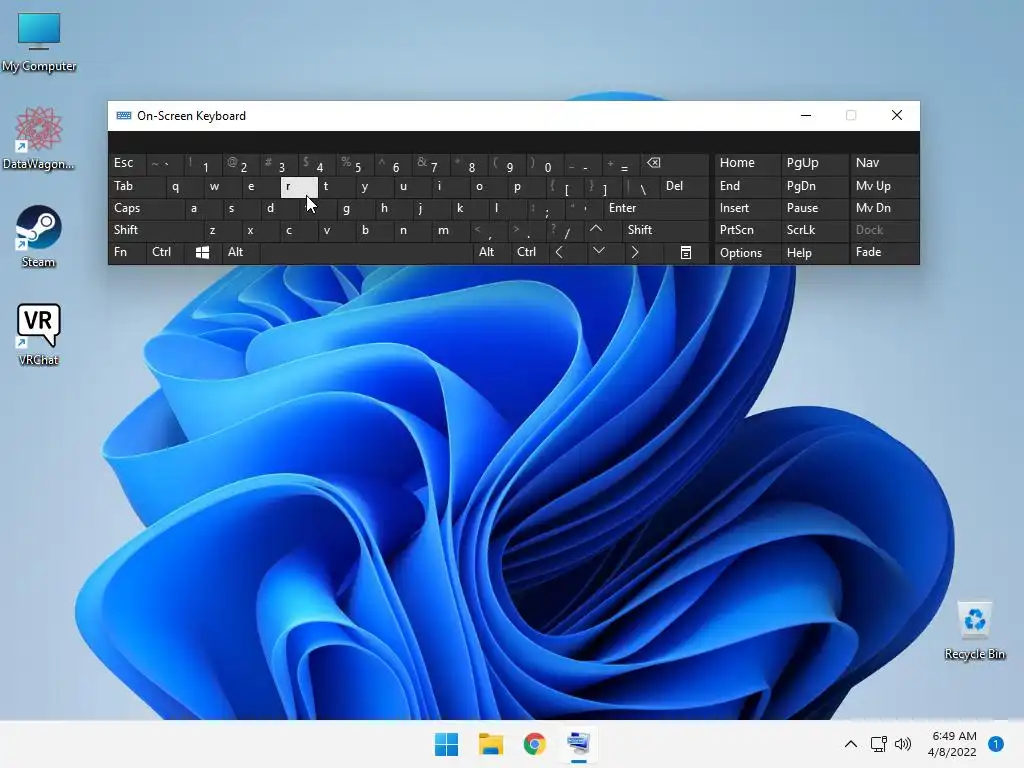Screen dimensions: 1024x768
Task: Click the Esc key
Action: (x=127, y=163)
